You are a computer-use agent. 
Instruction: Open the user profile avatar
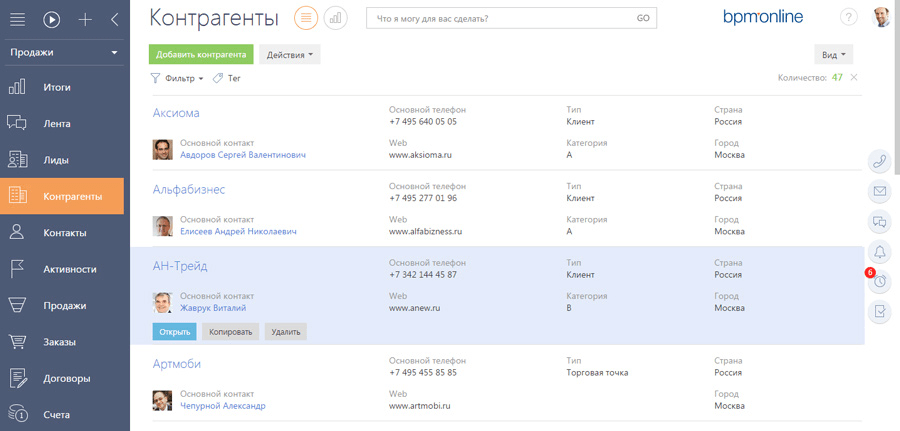click(x=881, y=17)
